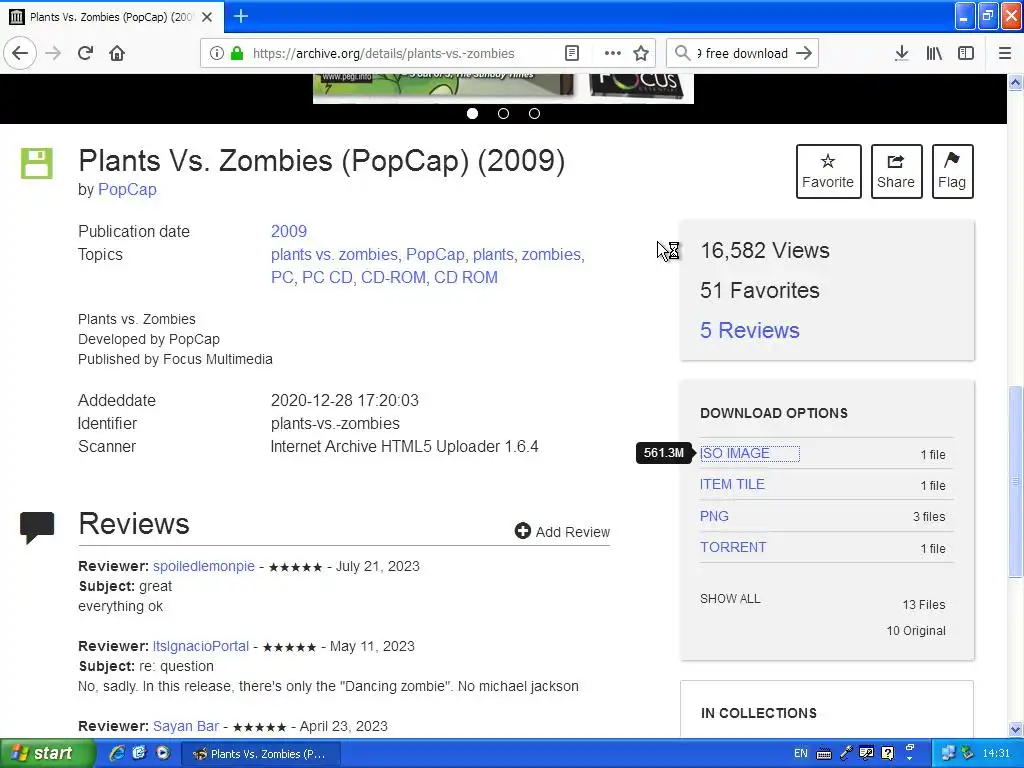Screen dimensions: 1024x768
Task: Click the Reviews speech bubble icon
Action: [x=37, y=528]
